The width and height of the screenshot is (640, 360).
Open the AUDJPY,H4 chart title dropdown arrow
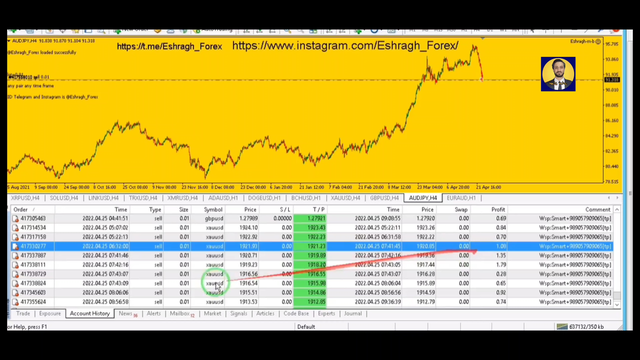[9, 41]
